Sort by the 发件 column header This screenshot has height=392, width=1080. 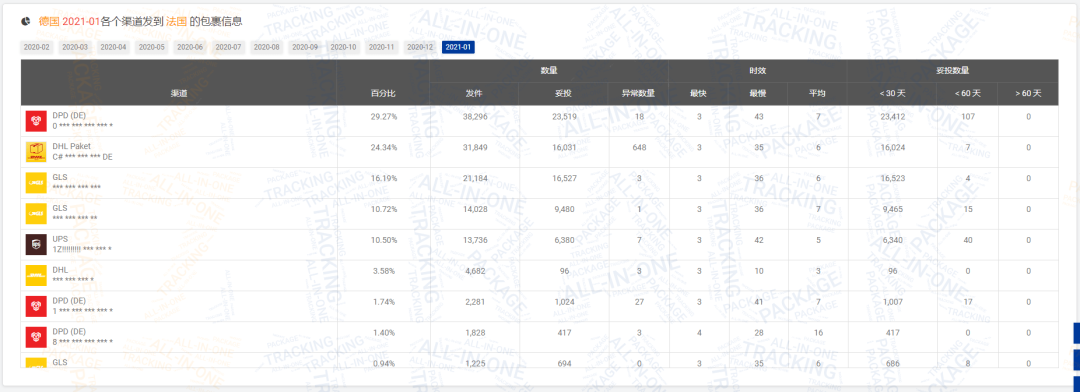pos(474,93)
